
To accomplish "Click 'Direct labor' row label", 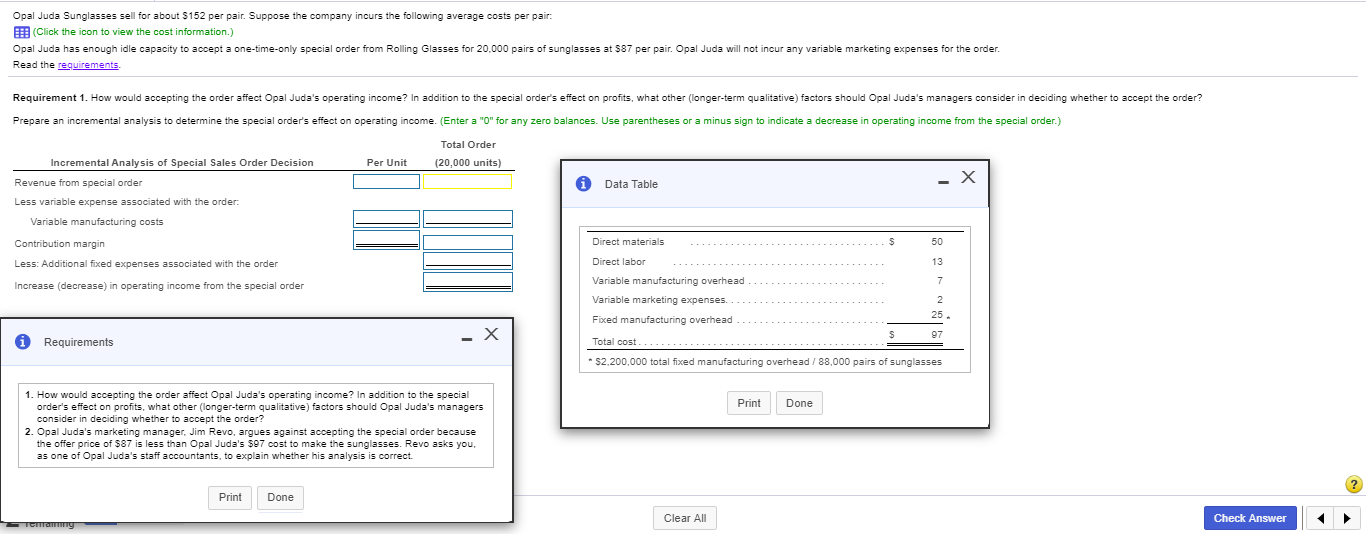I will pos(619,261).
